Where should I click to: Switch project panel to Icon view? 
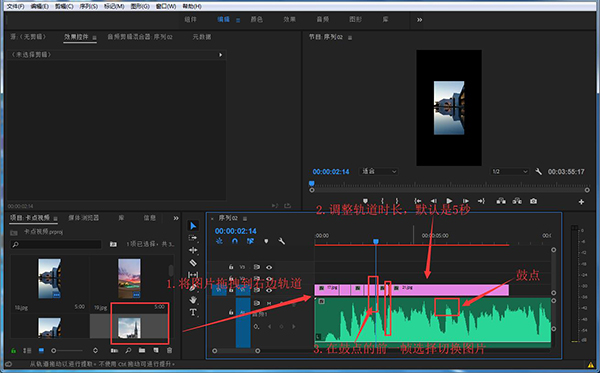click(x=41, y=350)
